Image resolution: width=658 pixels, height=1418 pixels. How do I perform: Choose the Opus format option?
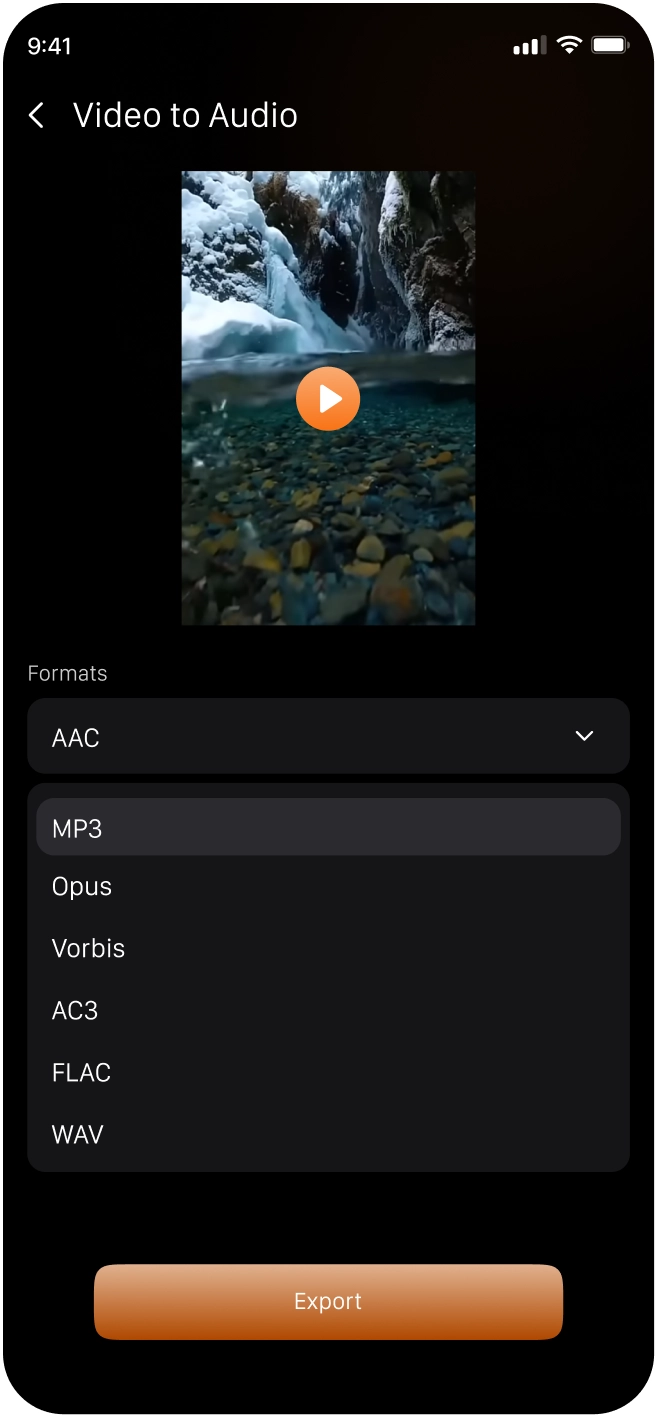click(x=328, y=887)
